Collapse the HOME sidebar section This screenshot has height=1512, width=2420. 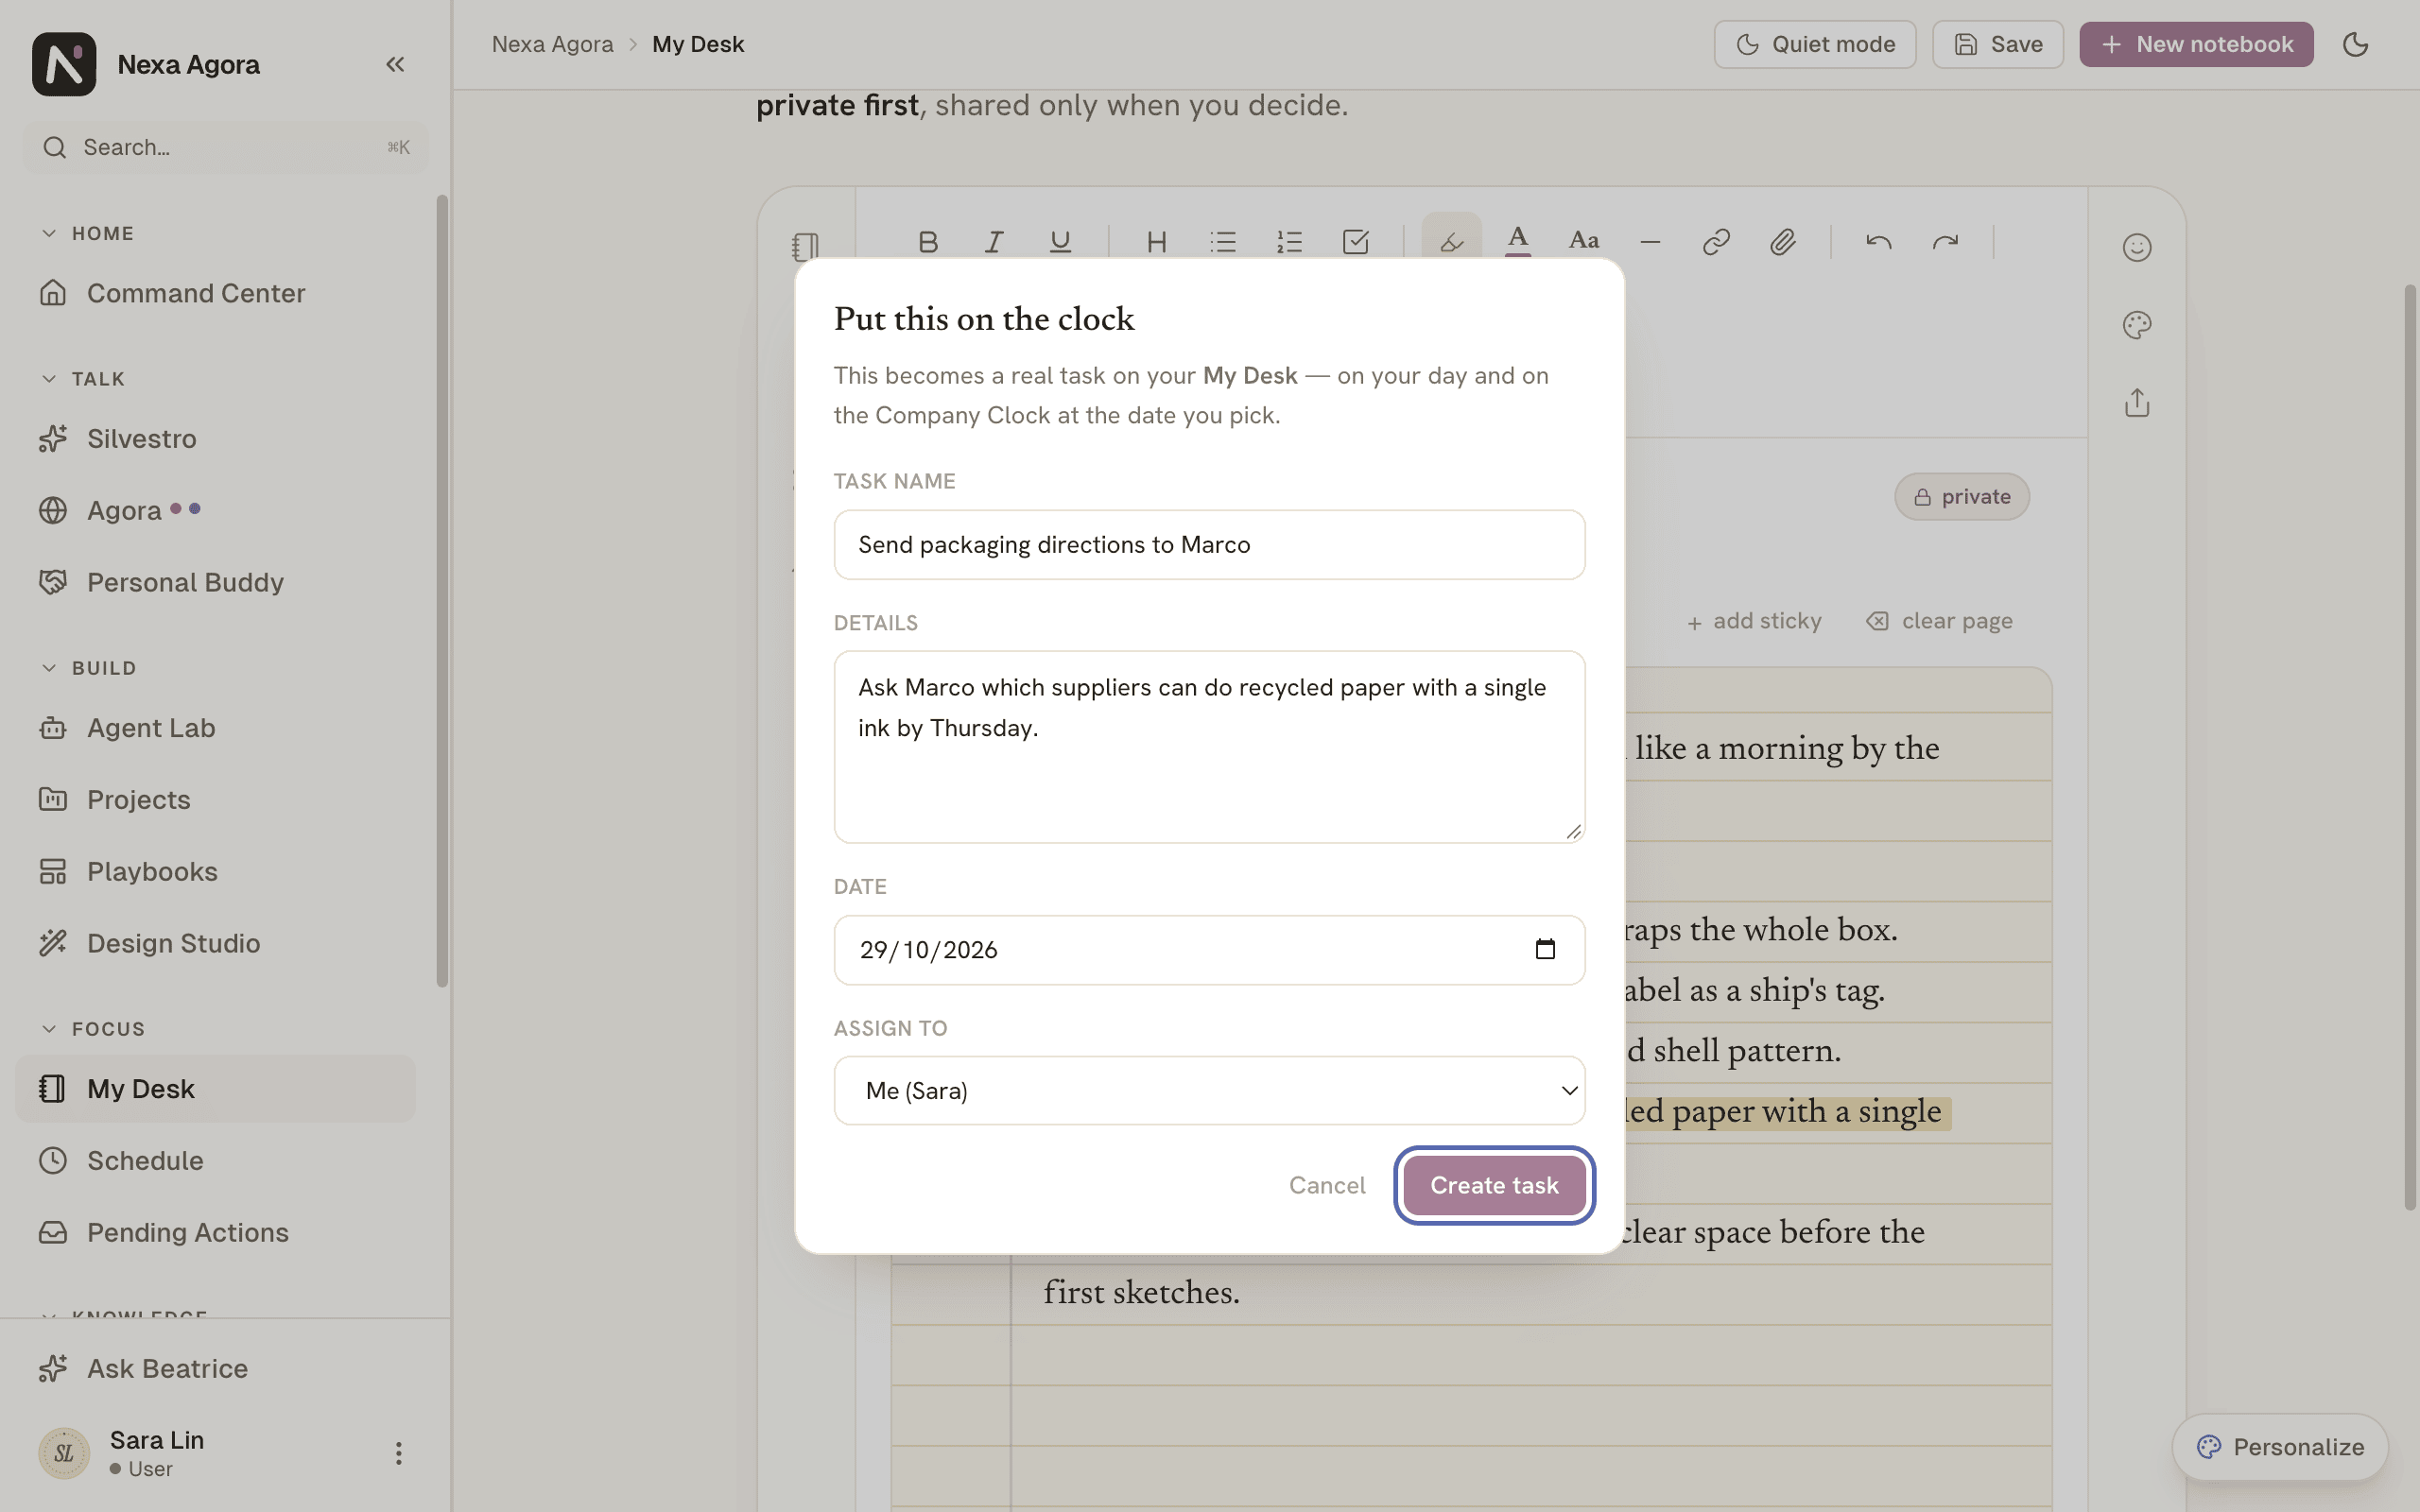click(x=86, y=233)
